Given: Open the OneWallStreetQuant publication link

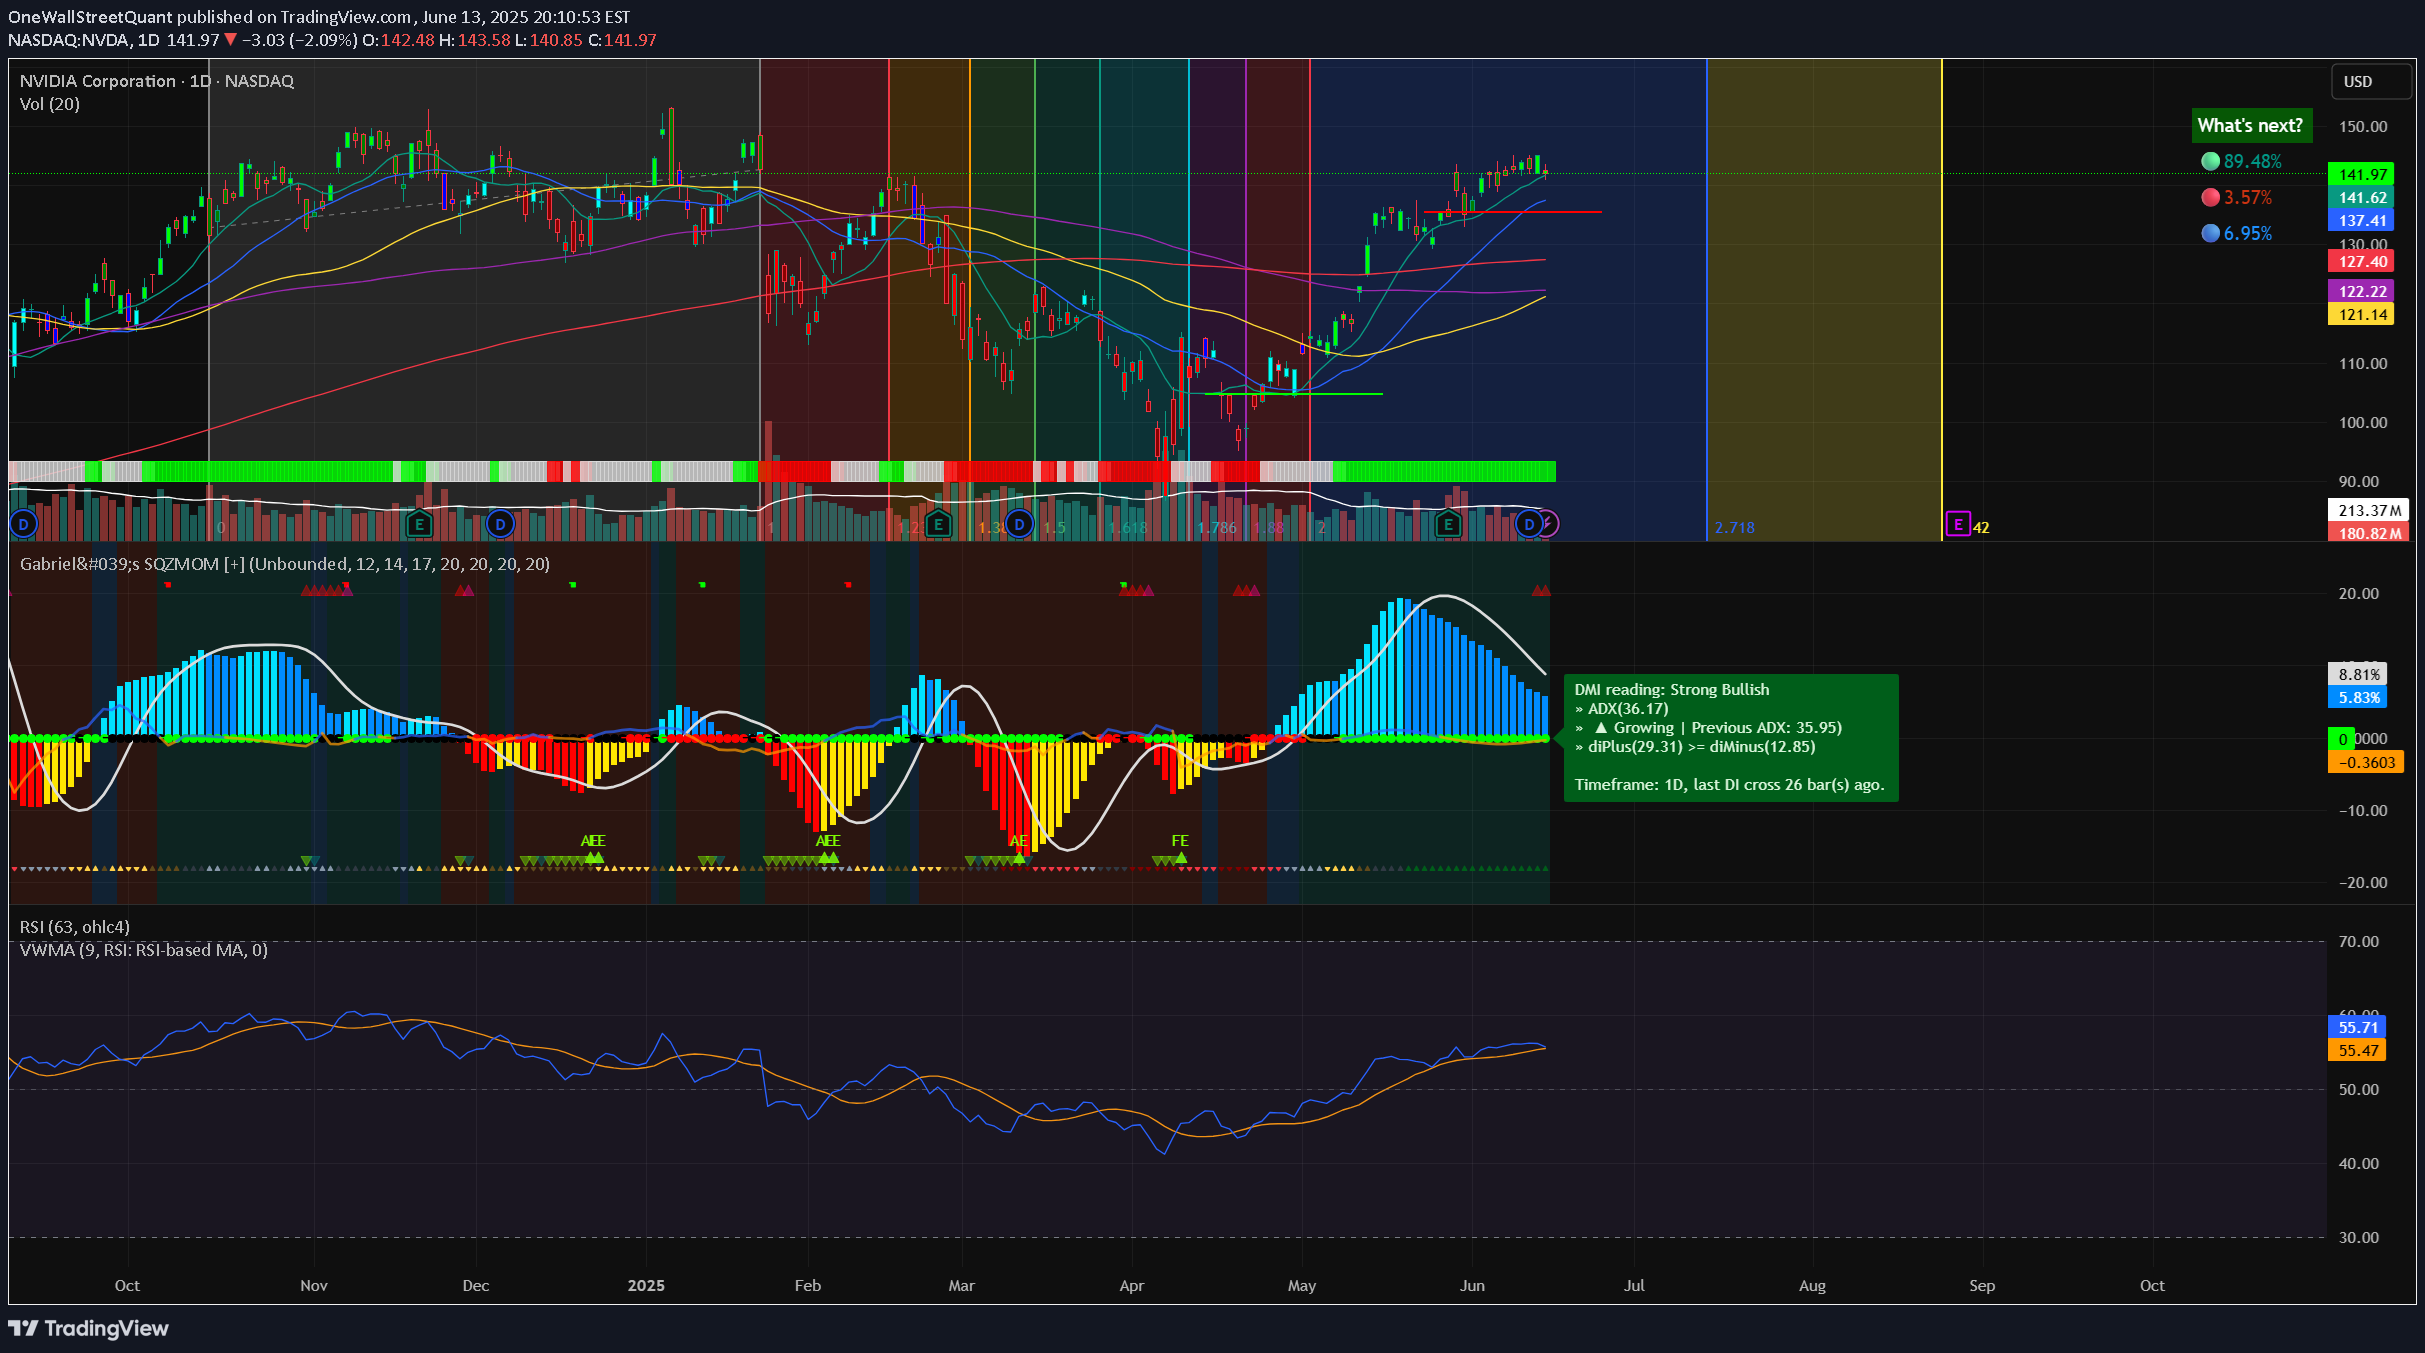Looking at the screenshot, I should click(x=90, y=16).
